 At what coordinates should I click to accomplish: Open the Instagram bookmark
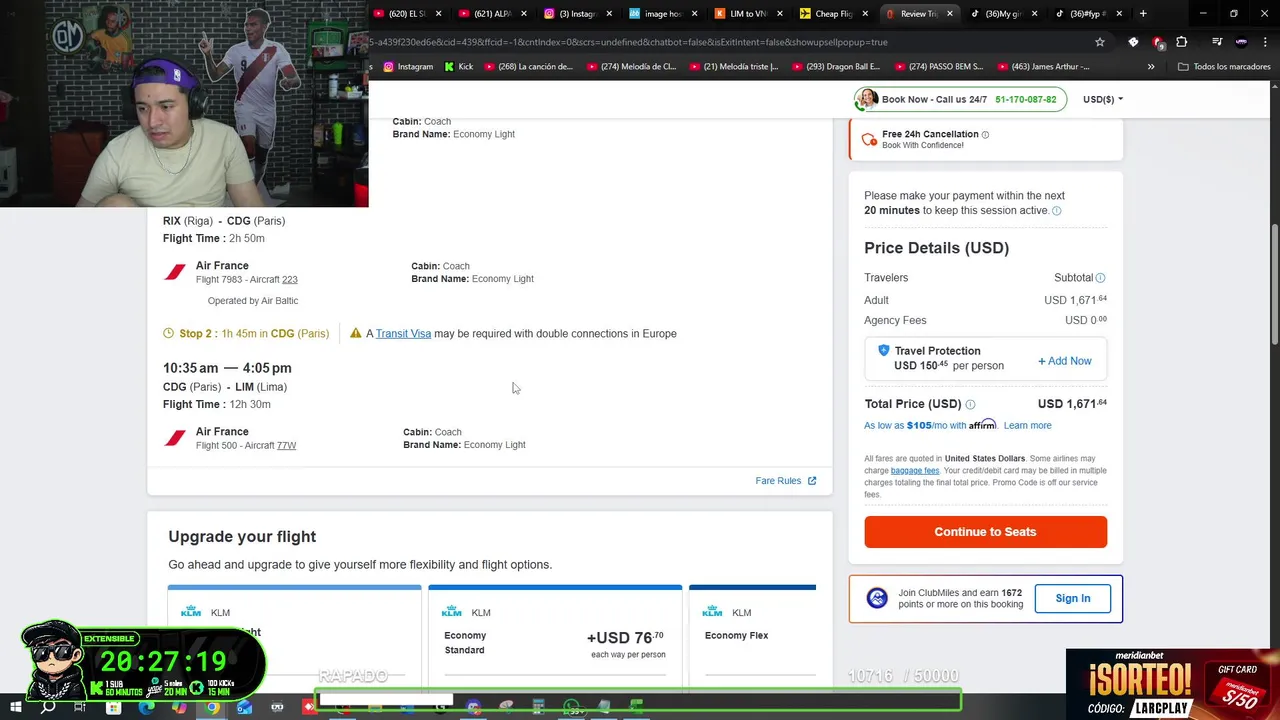pyautogui.click(x=408, y=67)
